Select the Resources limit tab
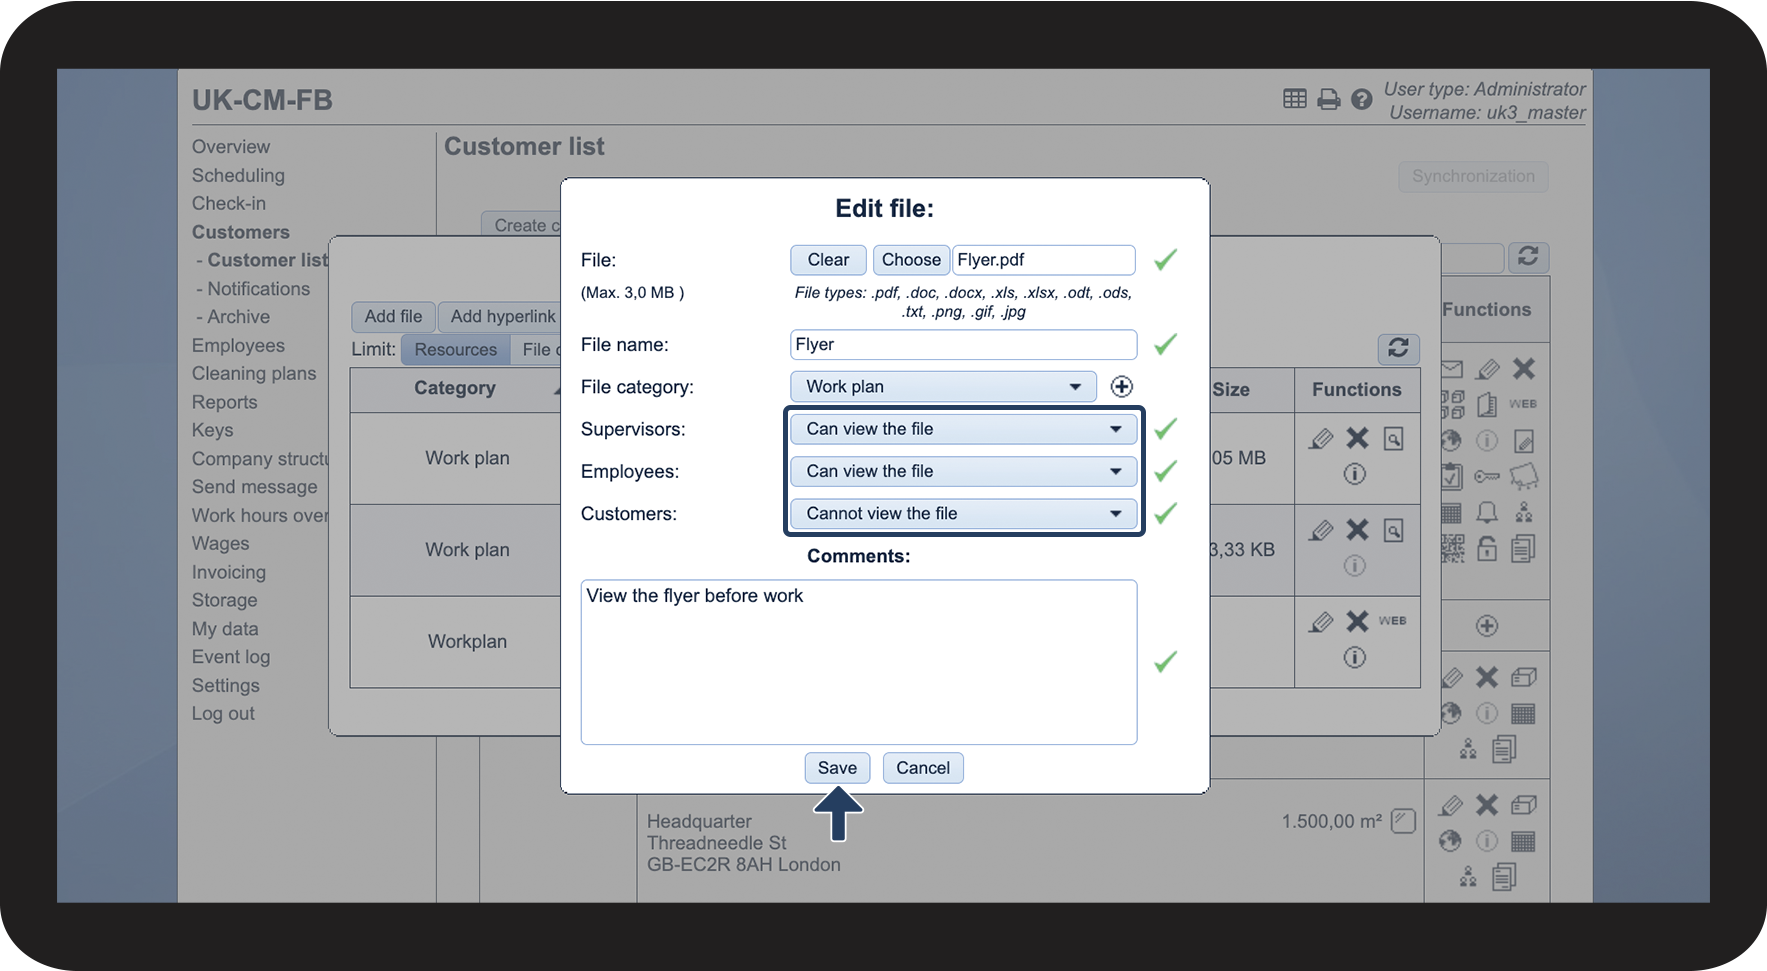The width and height of the screenshot is (1767, 971). click(x=455, y=349)
